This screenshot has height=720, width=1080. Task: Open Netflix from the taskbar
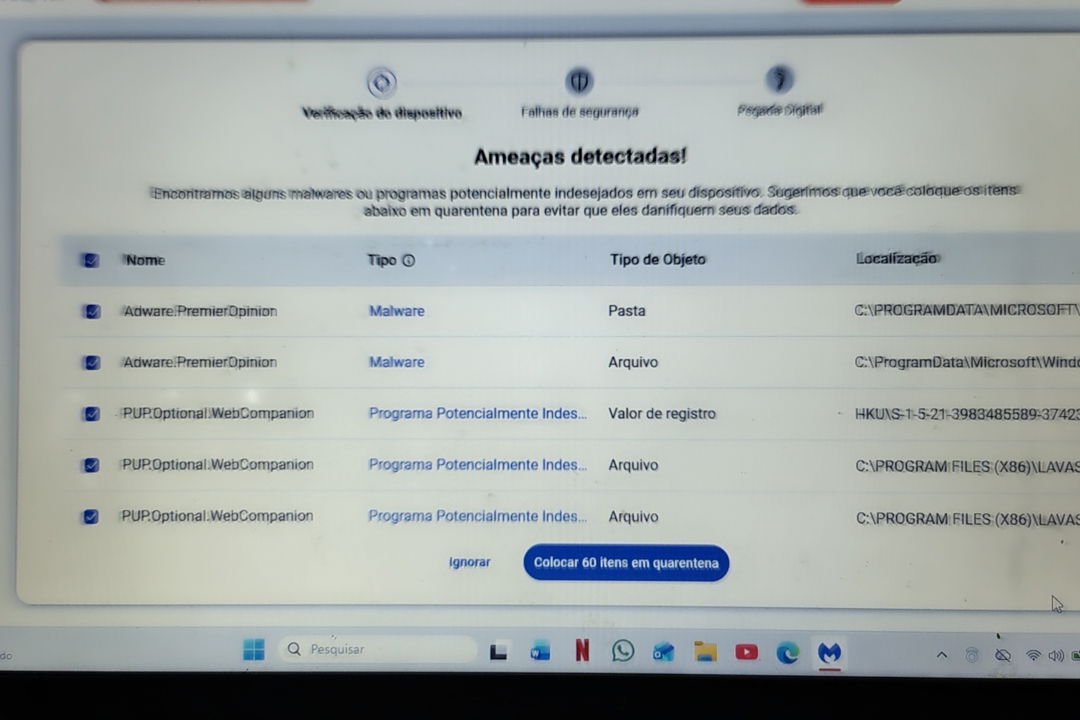coord(582,650)
